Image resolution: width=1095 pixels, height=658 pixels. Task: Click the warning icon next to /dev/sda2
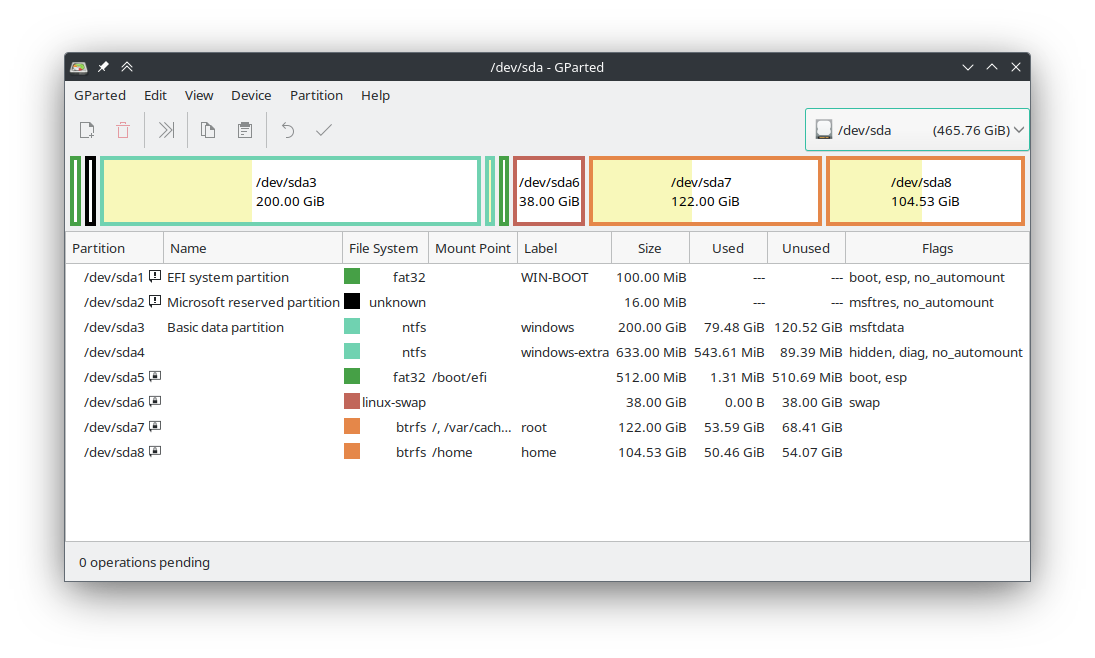click(x=155, y=301)
